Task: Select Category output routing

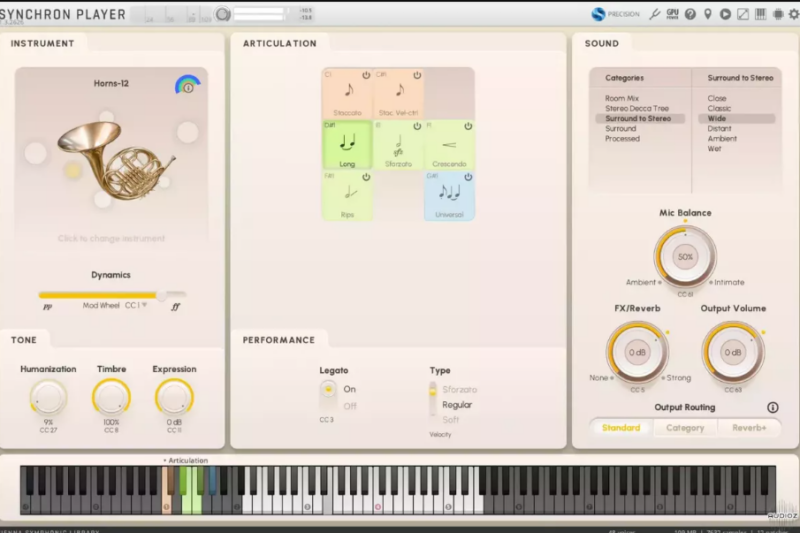Action: [685, 427]
